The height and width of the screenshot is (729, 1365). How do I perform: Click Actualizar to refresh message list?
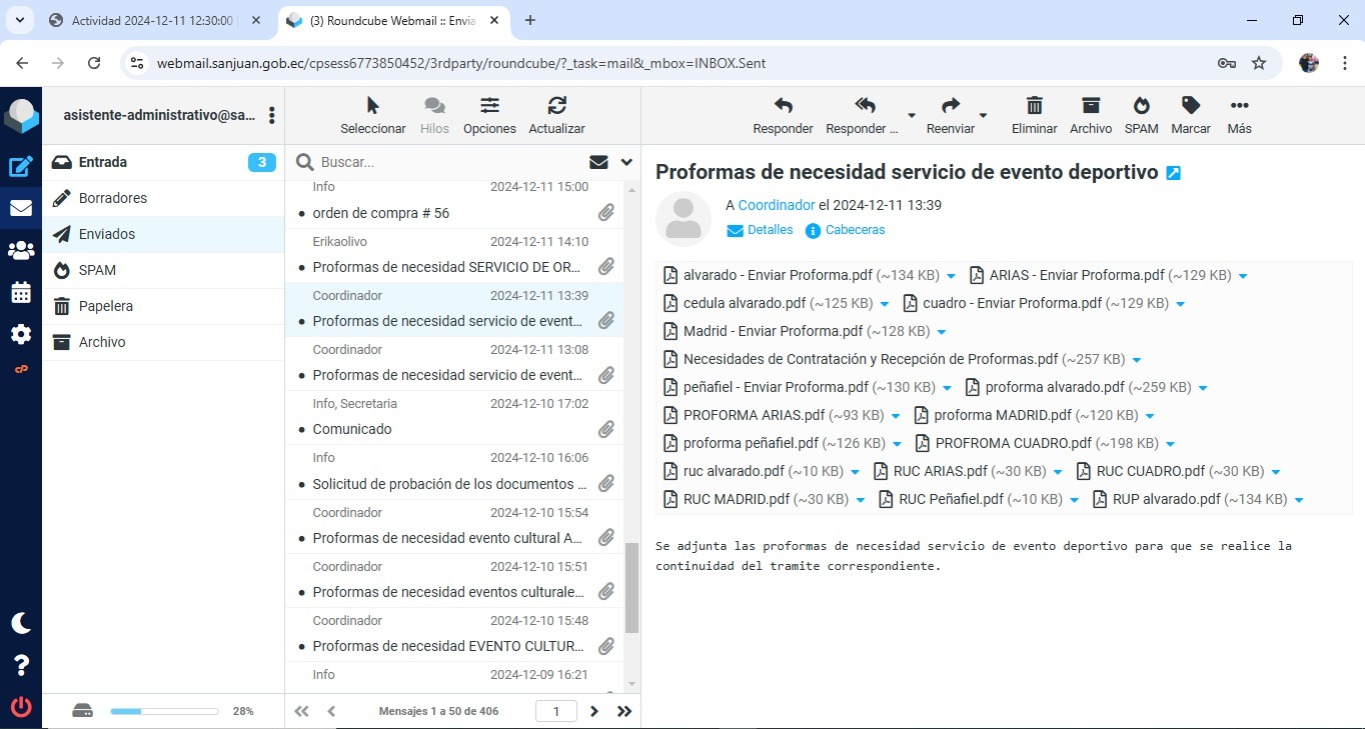(557, 106)
